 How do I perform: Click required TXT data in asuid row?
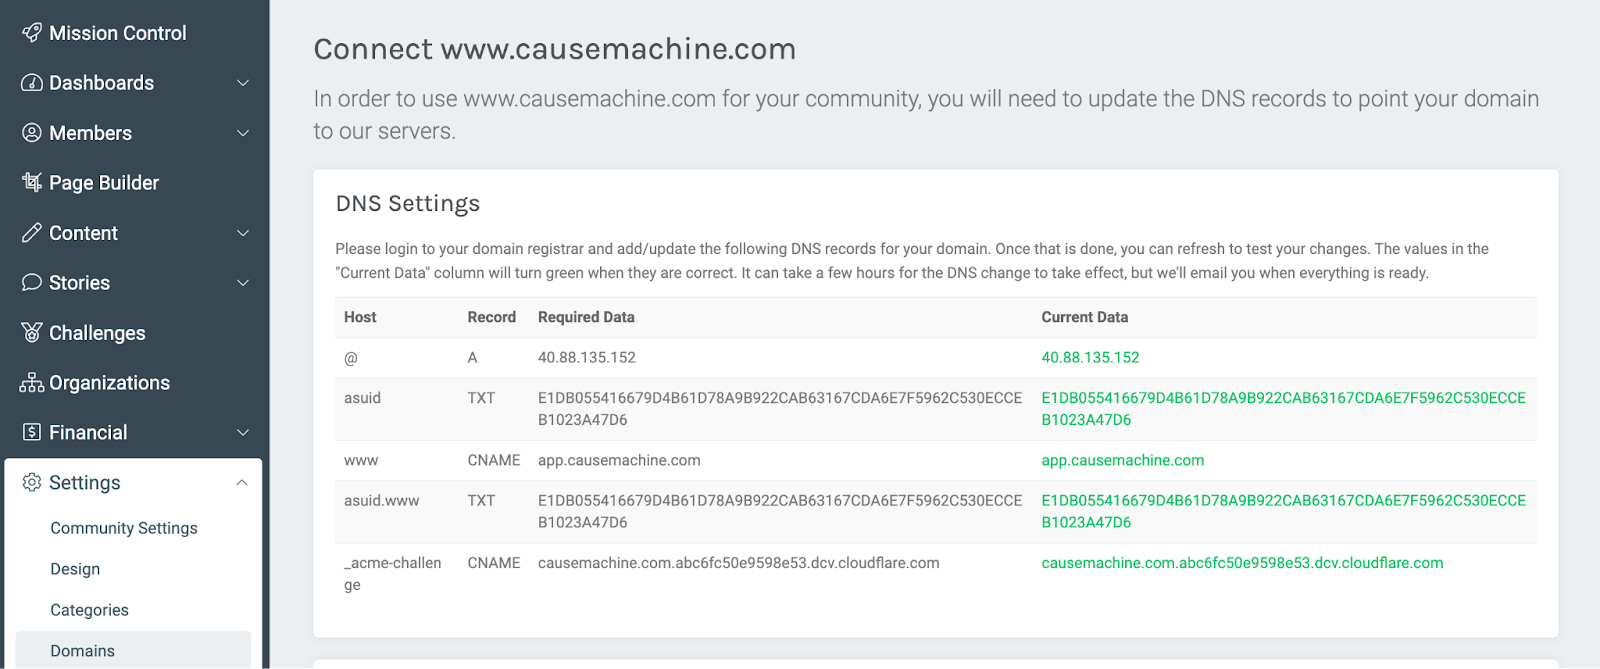coord(780,409)
